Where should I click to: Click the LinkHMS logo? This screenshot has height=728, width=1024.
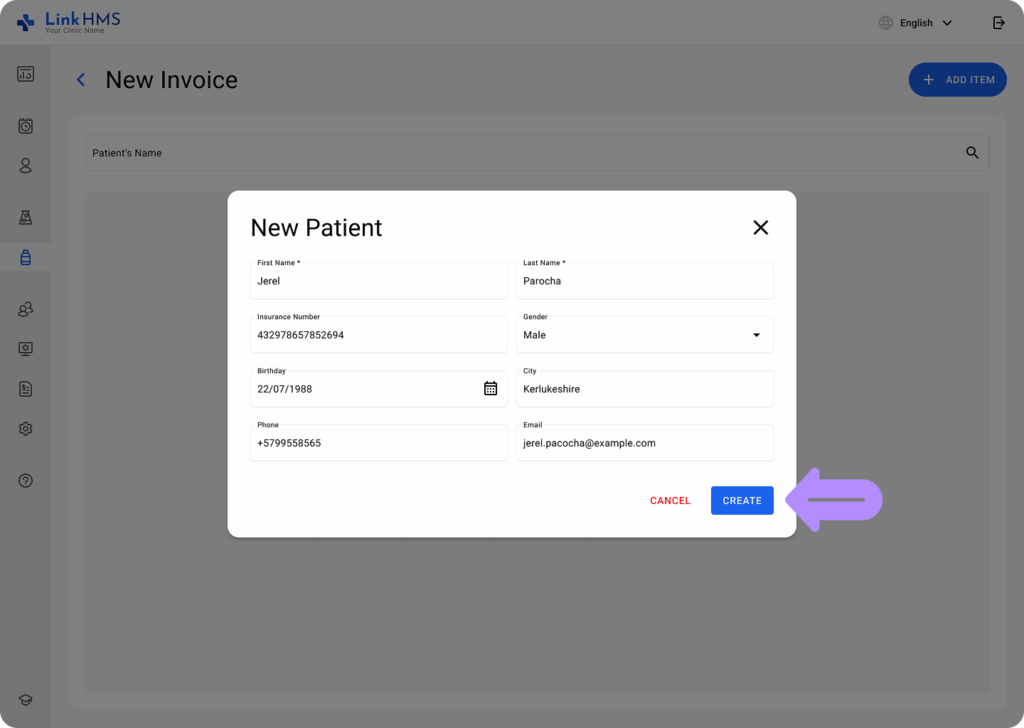pos(69,23)
